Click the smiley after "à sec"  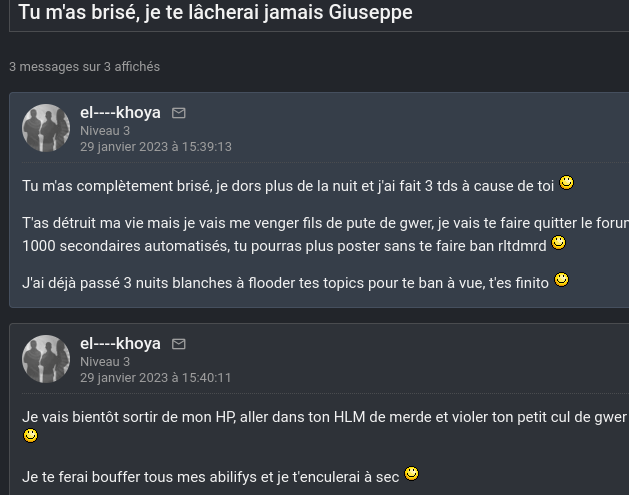point(411,474)
